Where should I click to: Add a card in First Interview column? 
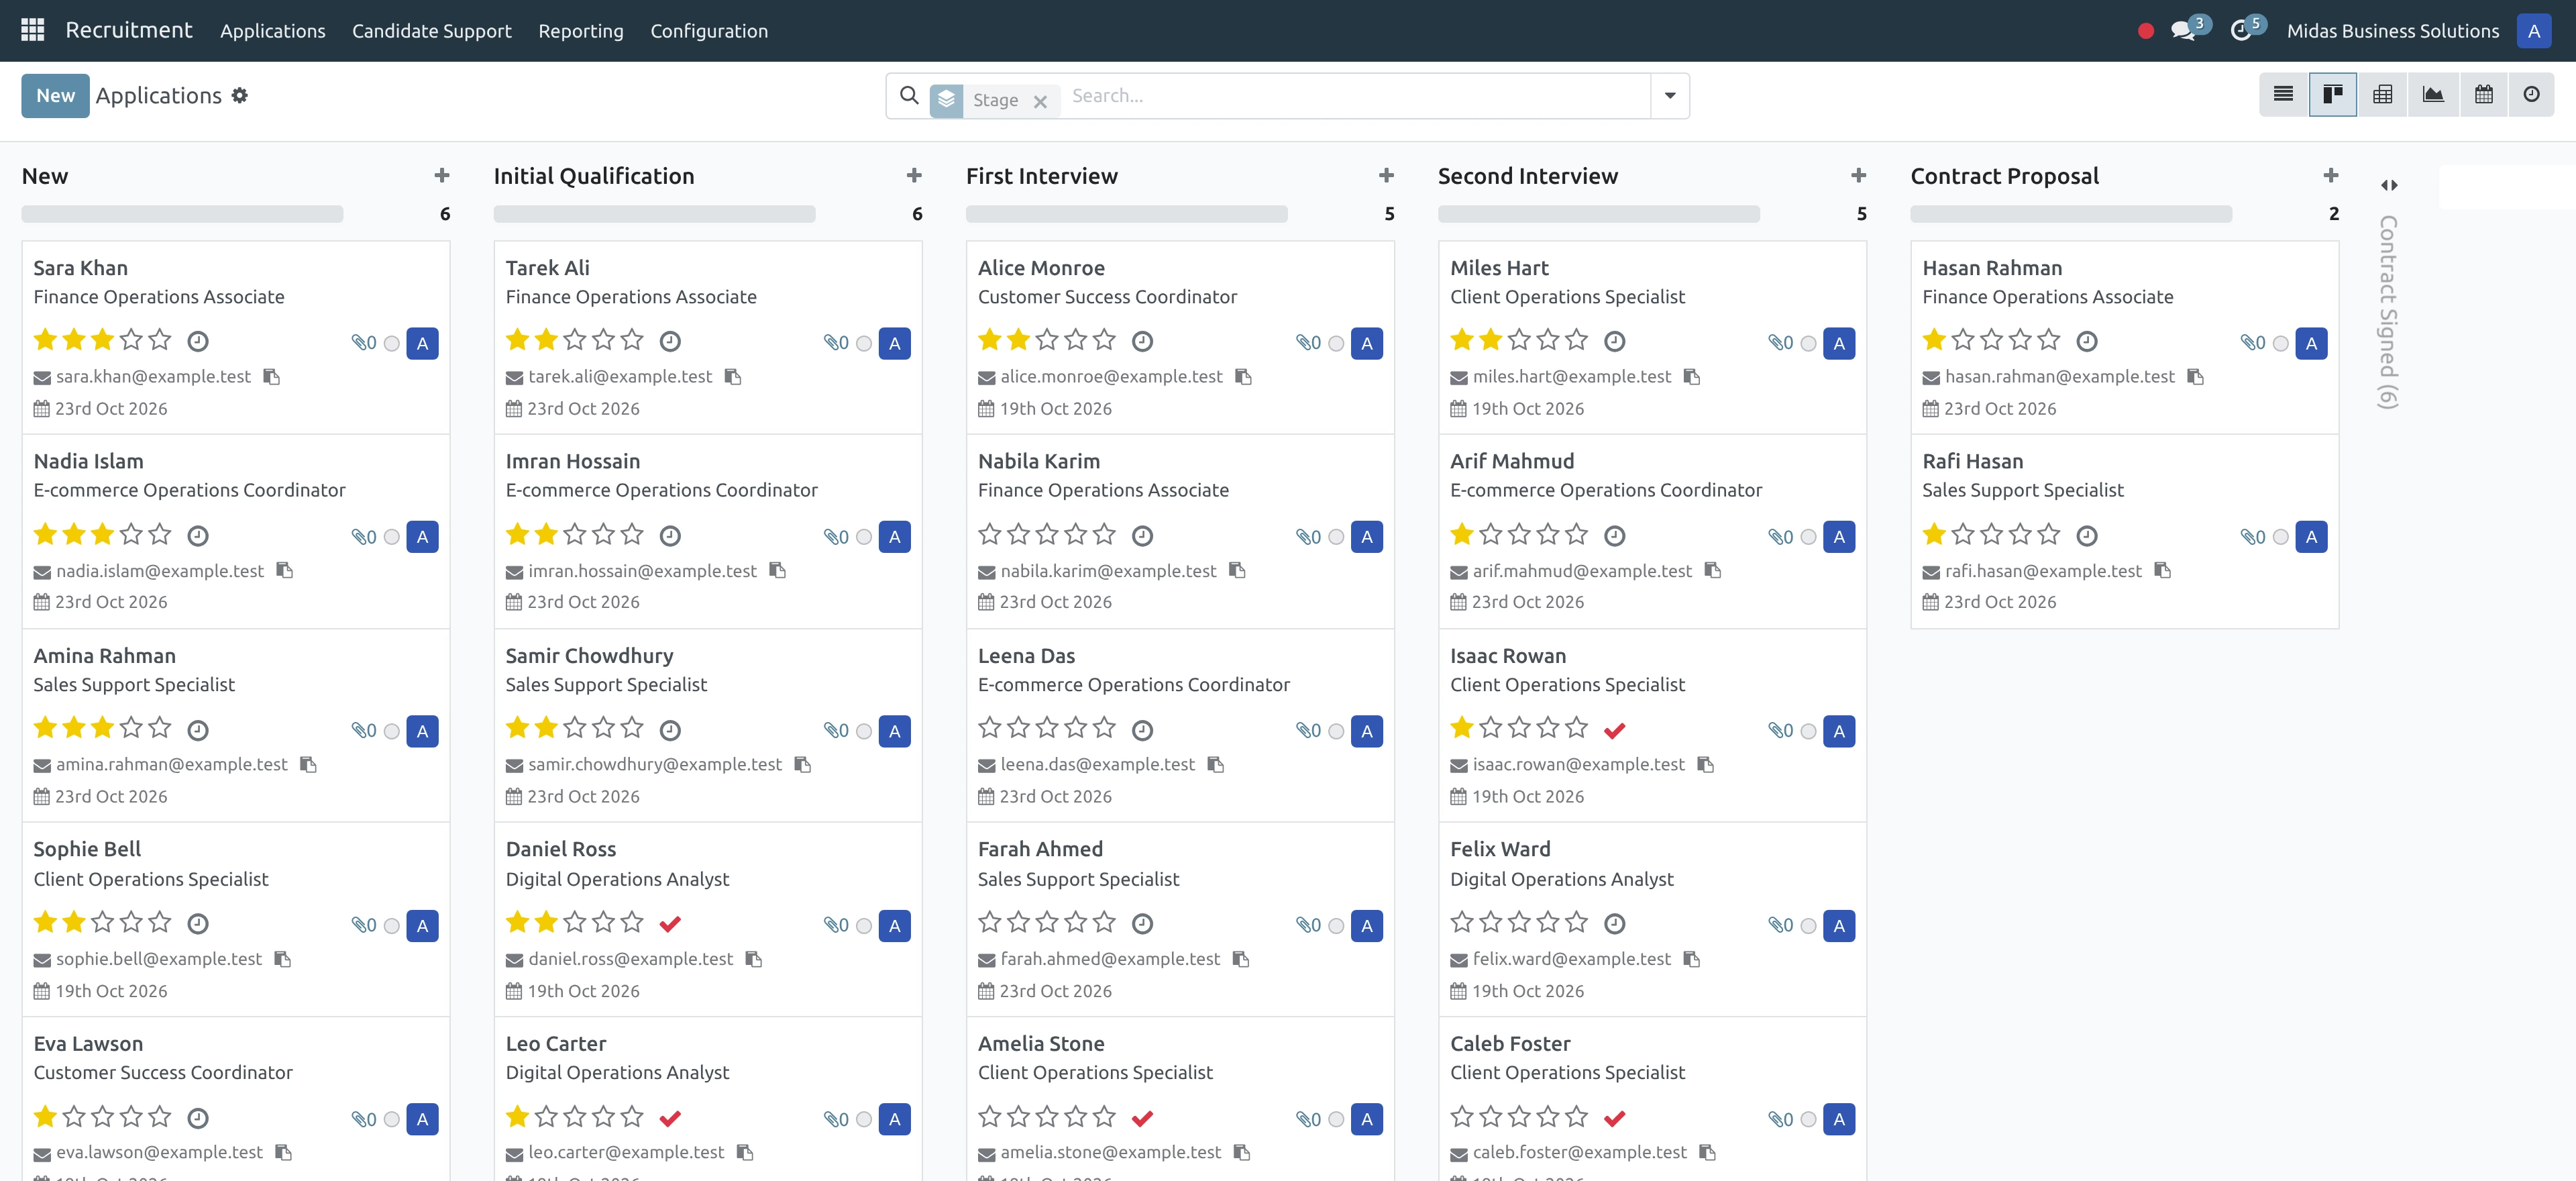[1386, 176]
